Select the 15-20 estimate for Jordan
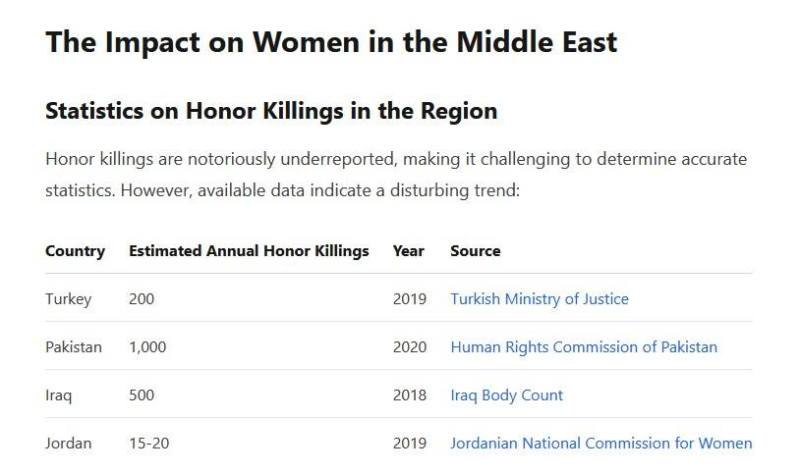Screen dimensions: 800x473 149,443
